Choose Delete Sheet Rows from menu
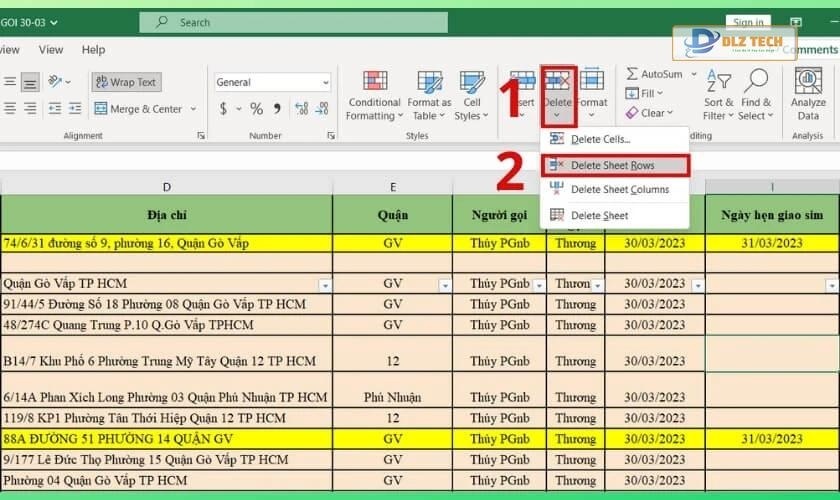Image resolution: width=840 pixels, height=500 pixels. click(612, 165)
